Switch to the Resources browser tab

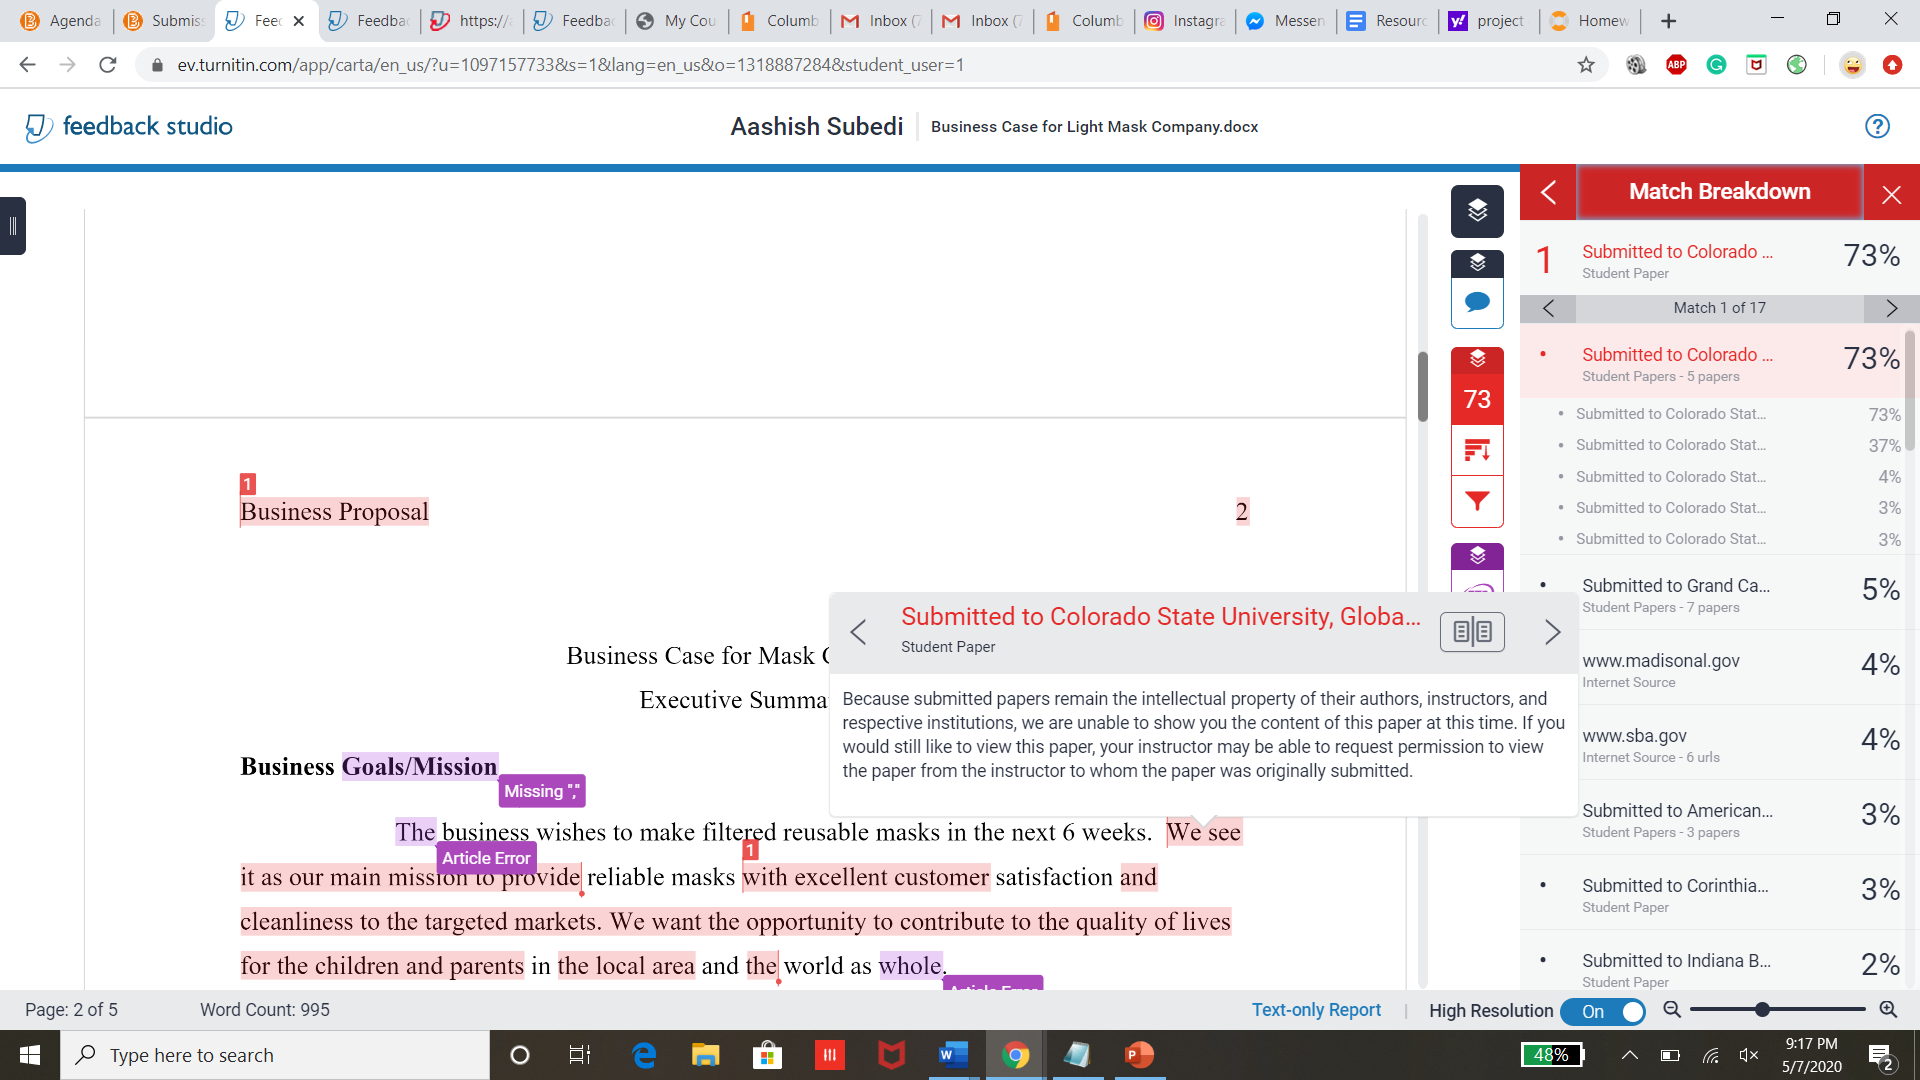point(1387,20)
